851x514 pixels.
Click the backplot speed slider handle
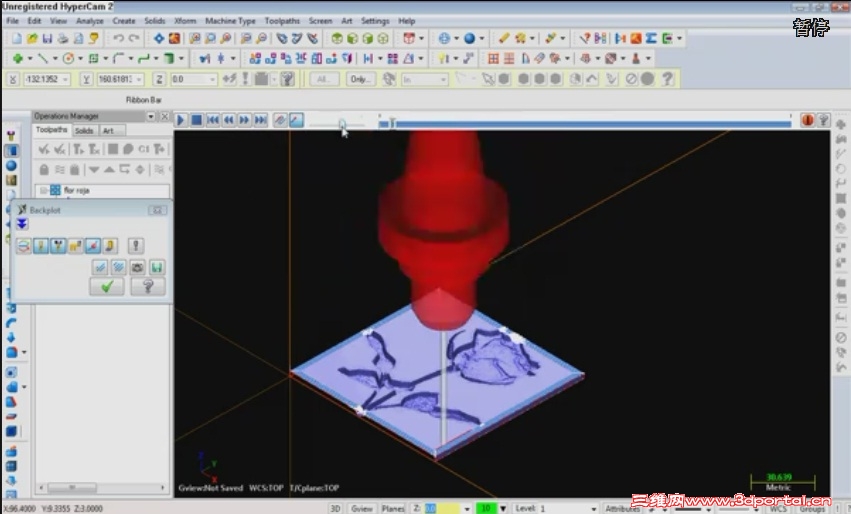[342, 124]
